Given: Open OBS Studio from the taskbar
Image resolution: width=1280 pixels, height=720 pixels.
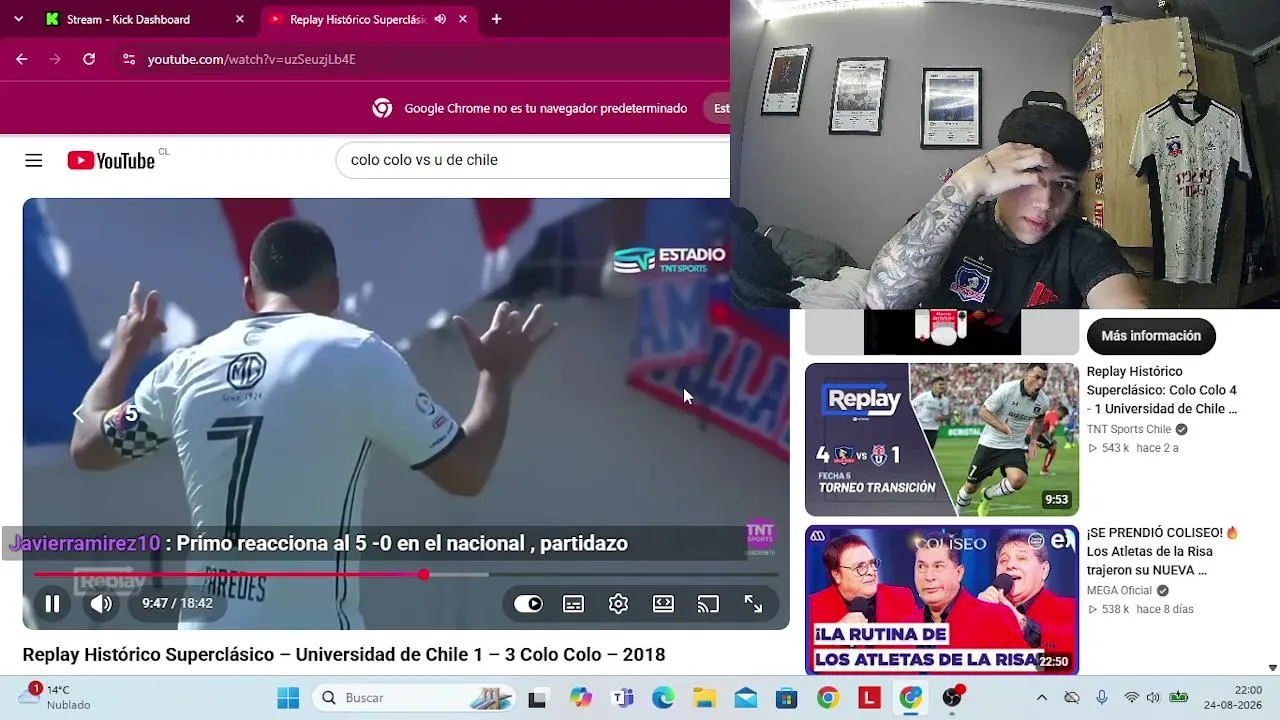Looking at the screenshot, I should [952, 698].
